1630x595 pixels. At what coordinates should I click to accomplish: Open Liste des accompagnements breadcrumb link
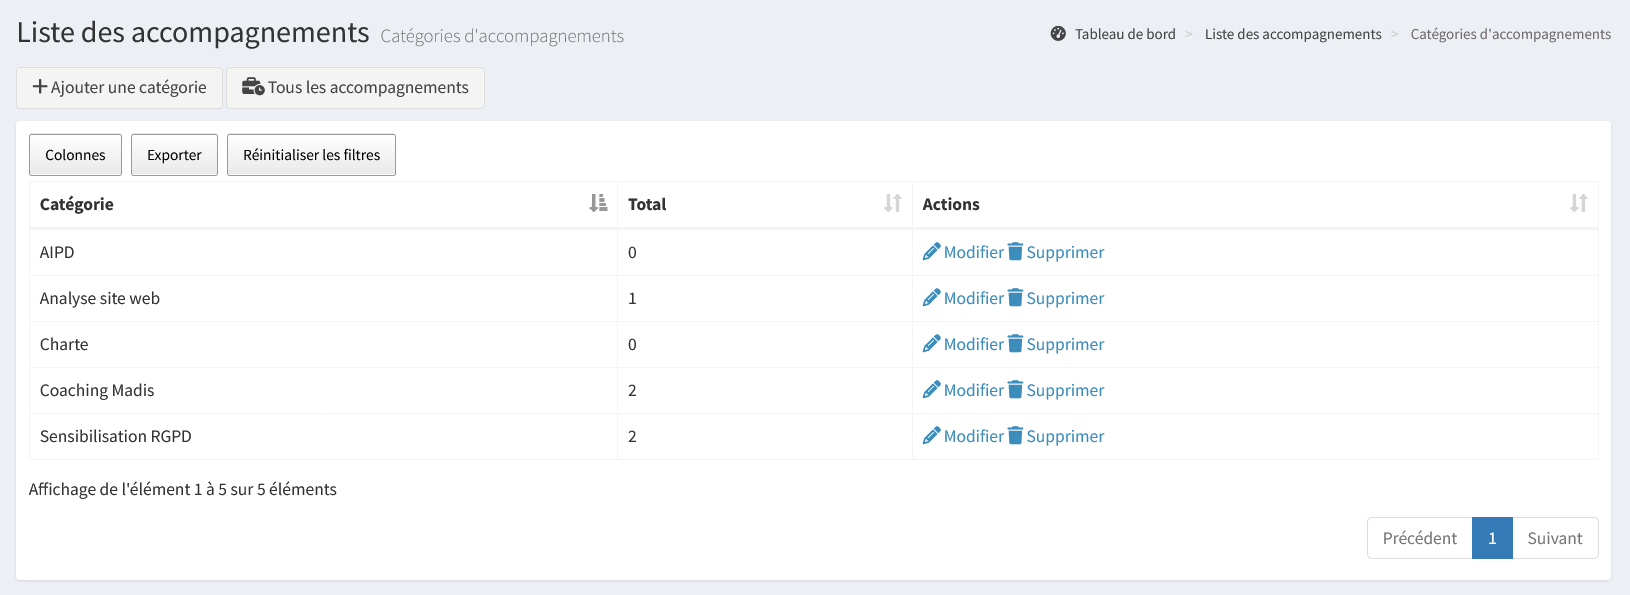pyautogui.click(x=1293, y=34)
